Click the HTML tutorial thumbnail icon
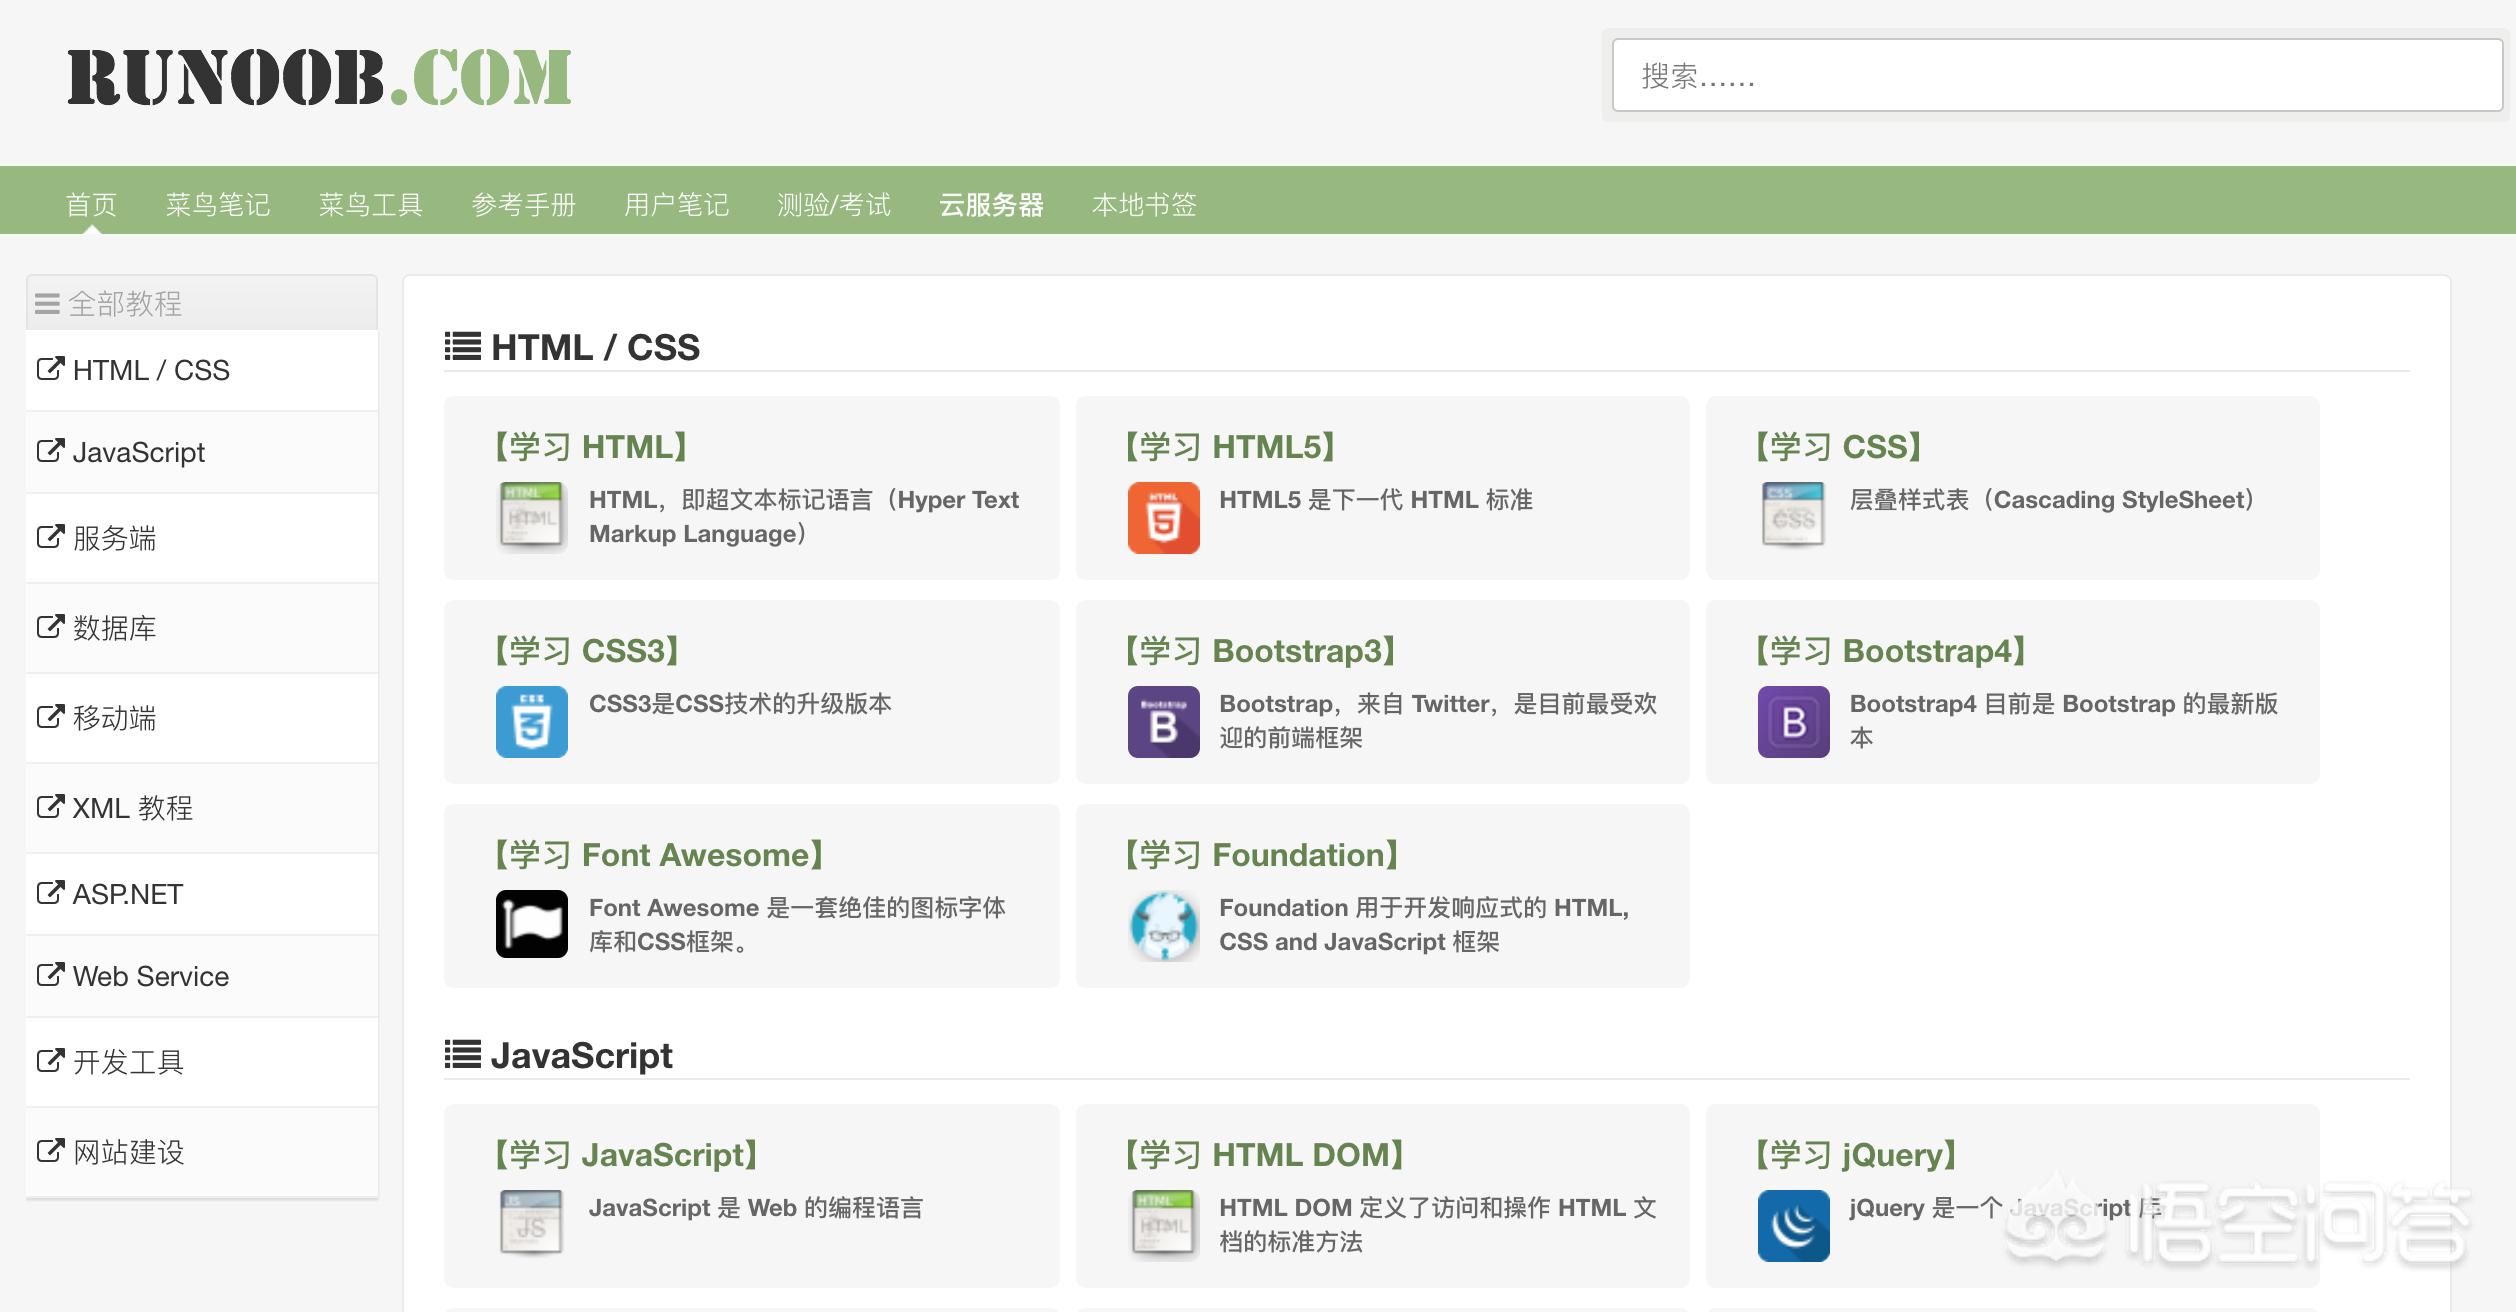This screenshot has height=1312, width=2516. coord(531,516)
